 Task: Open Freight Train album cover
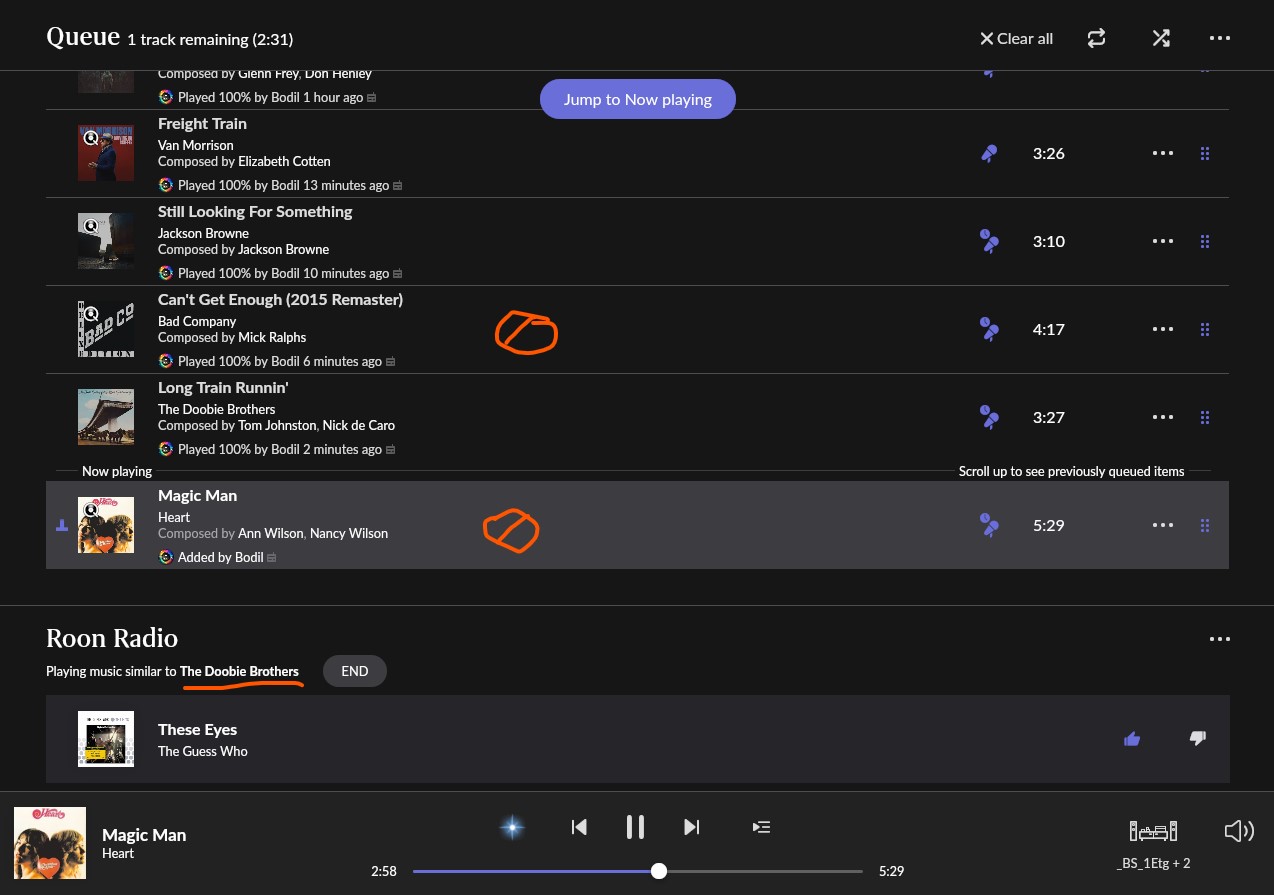point(106,153)
